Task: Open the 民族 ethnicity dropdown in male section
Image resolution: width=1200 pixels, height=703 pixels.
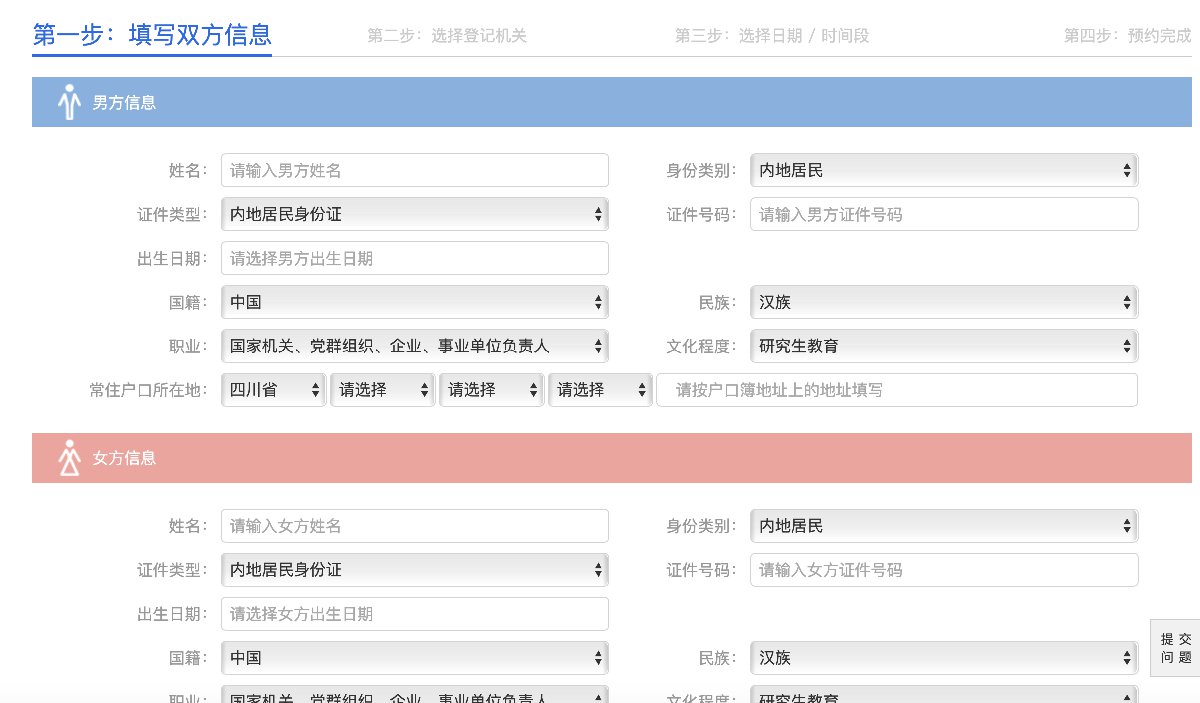Action: tap(943, 301)
